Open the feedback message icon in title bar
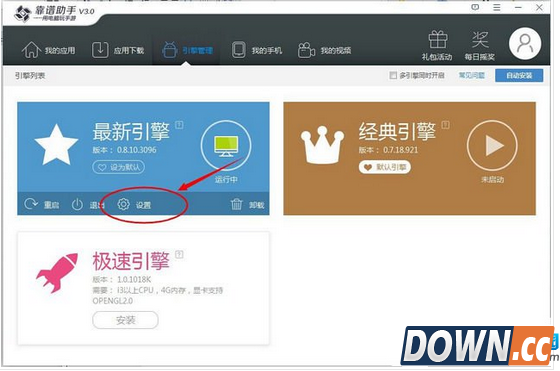560x371 pixels. pos(475,7)
